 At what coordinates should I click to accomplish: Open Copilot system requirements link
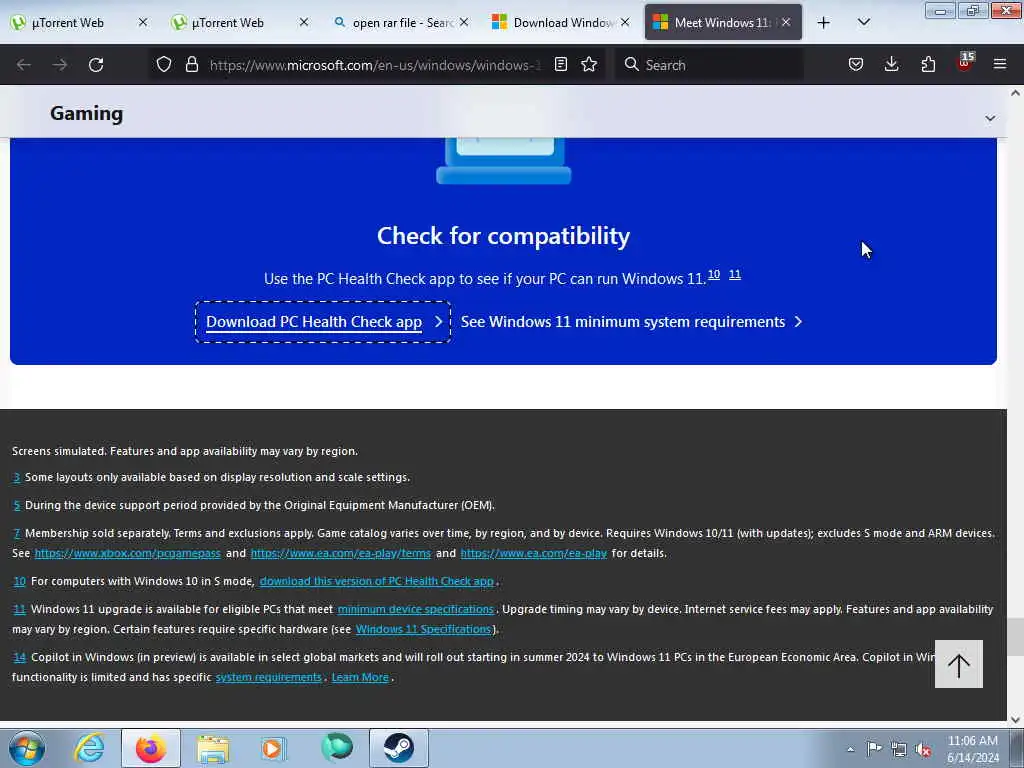tap(268, 677)
